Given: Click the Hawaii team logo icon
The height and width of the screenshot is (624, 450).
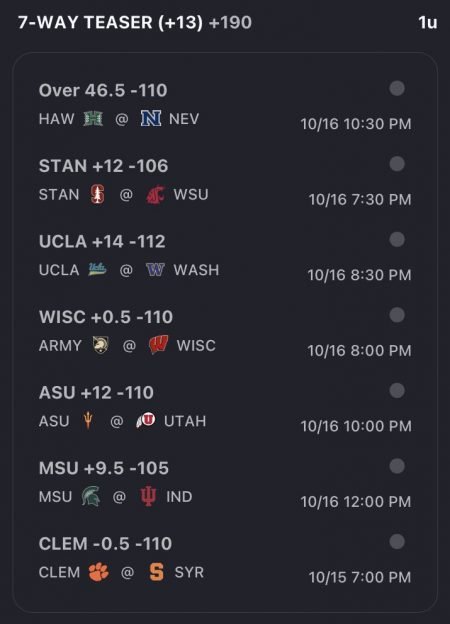Looking at the screenshot, I should tap(94, 119).
